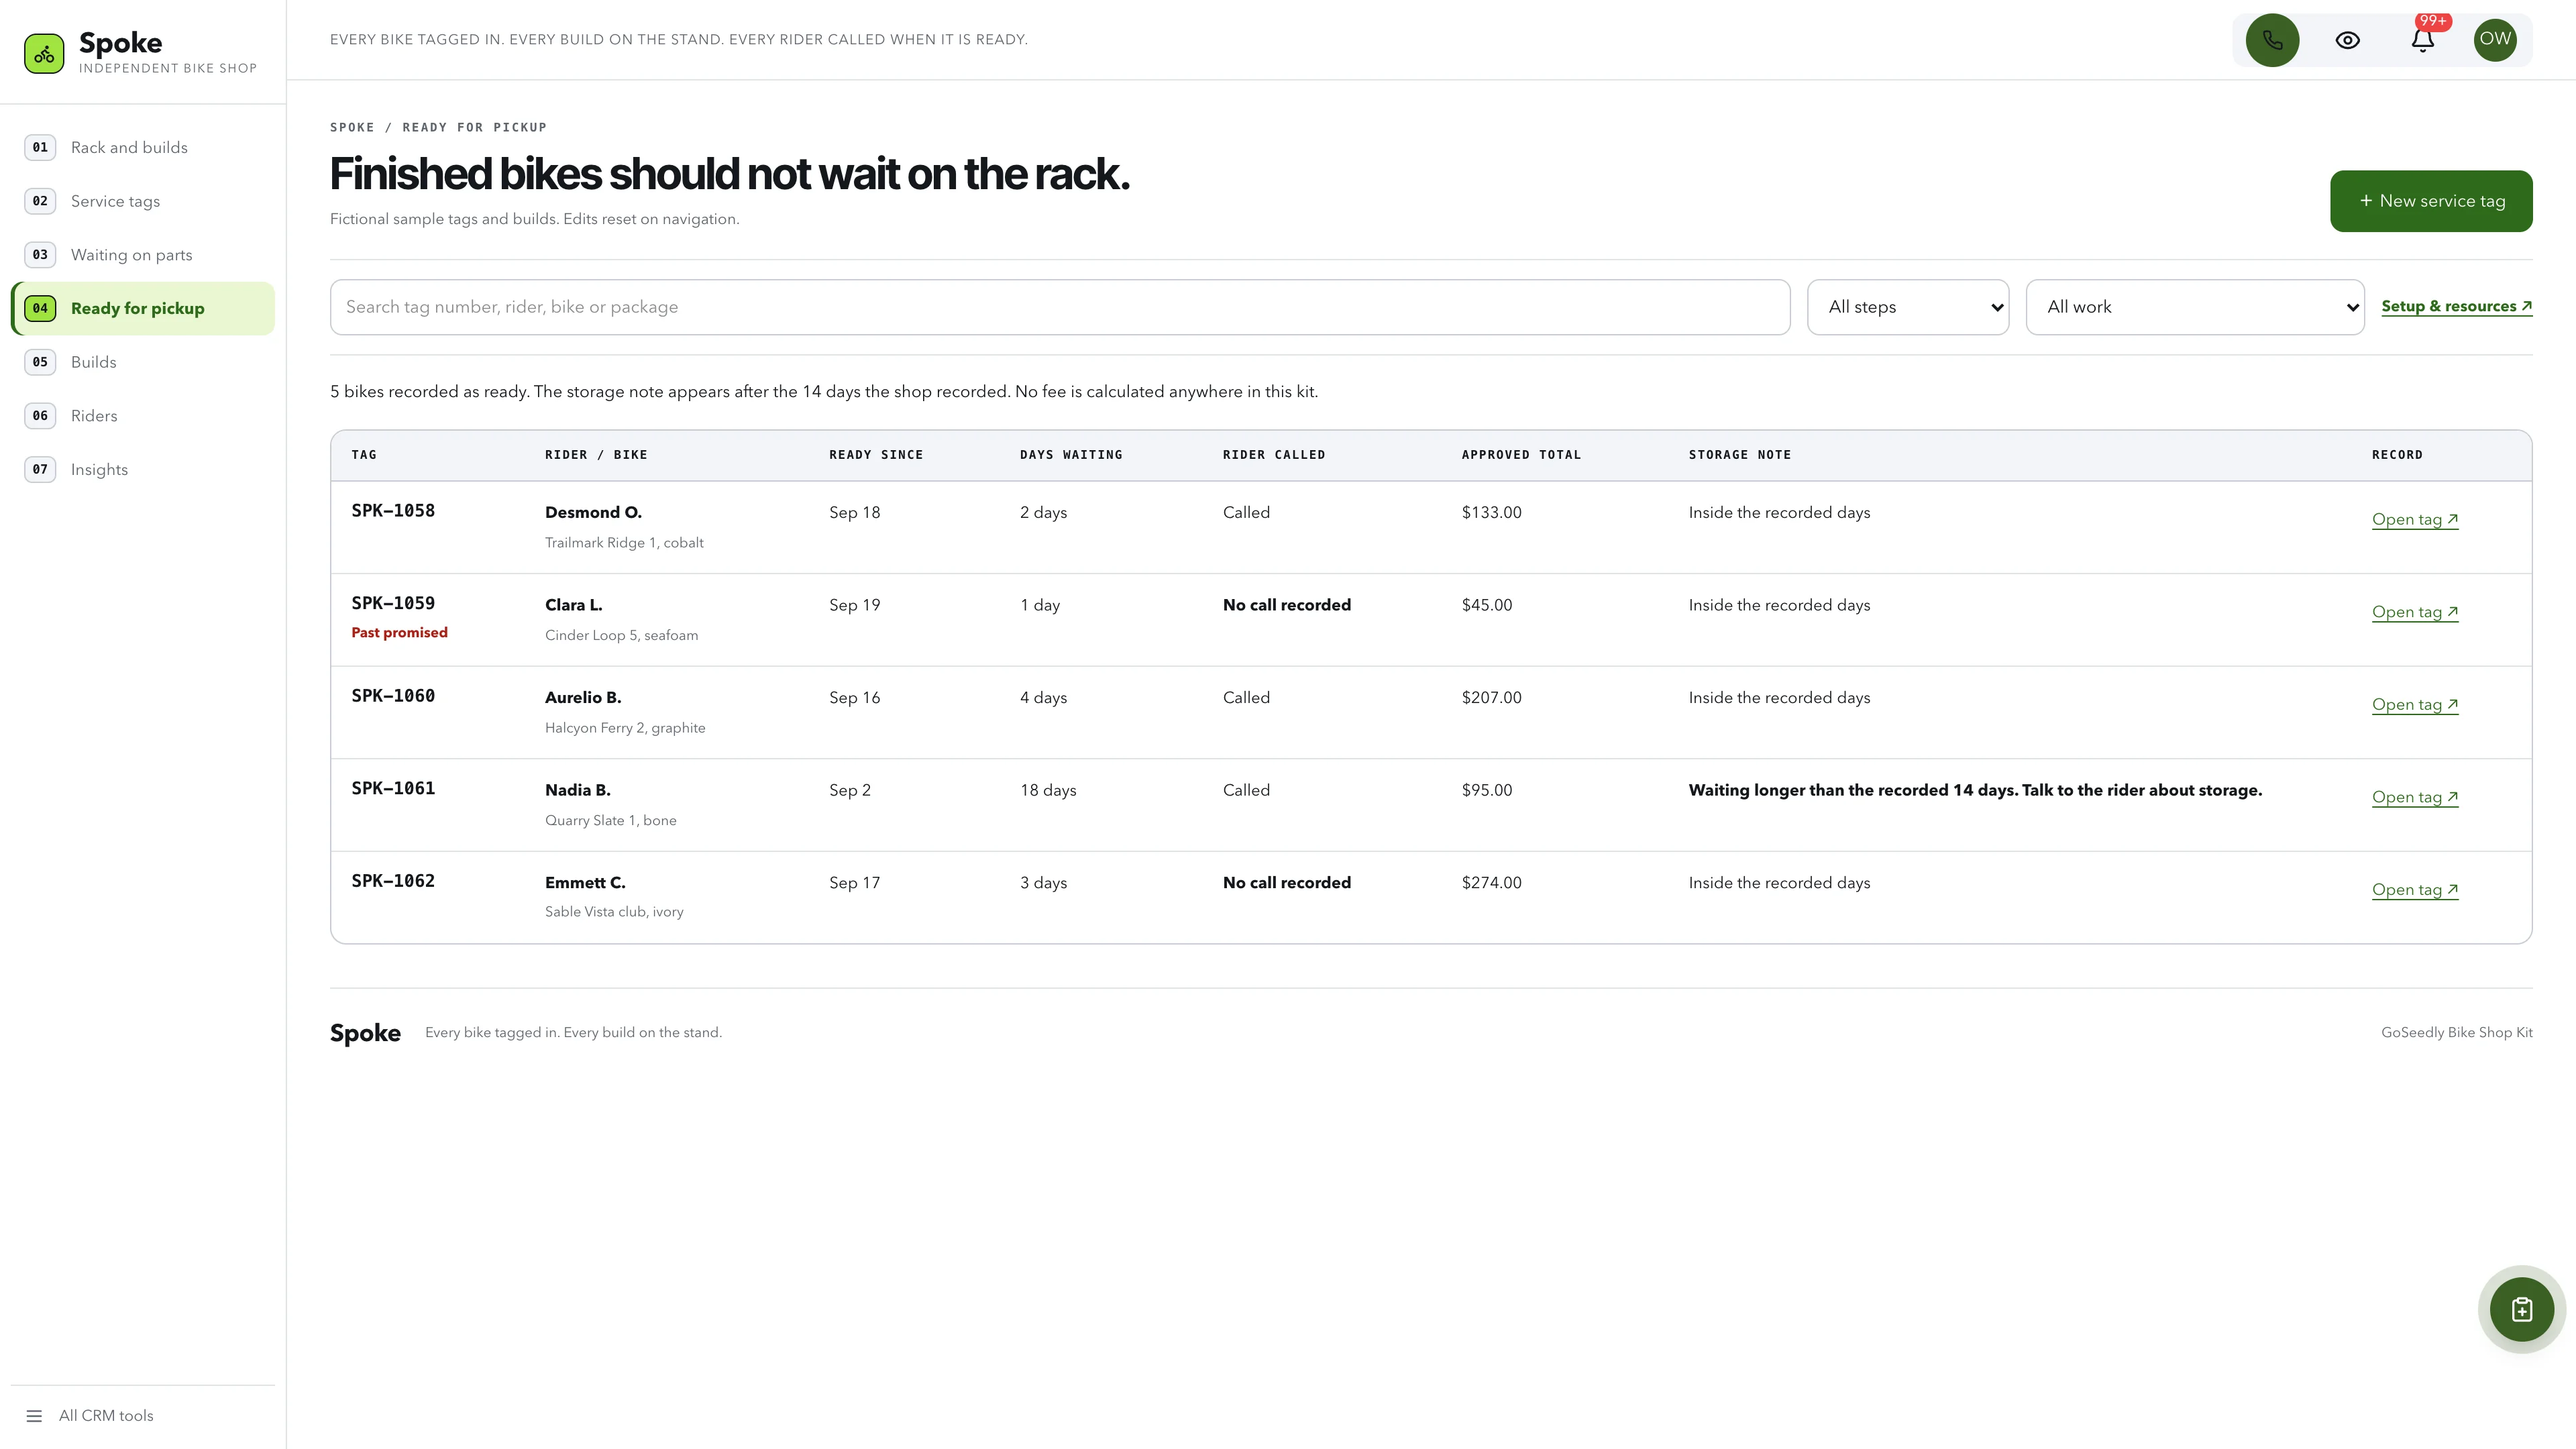Click 'No call recorded' for Clara L.

click(x=1286, y=605)
